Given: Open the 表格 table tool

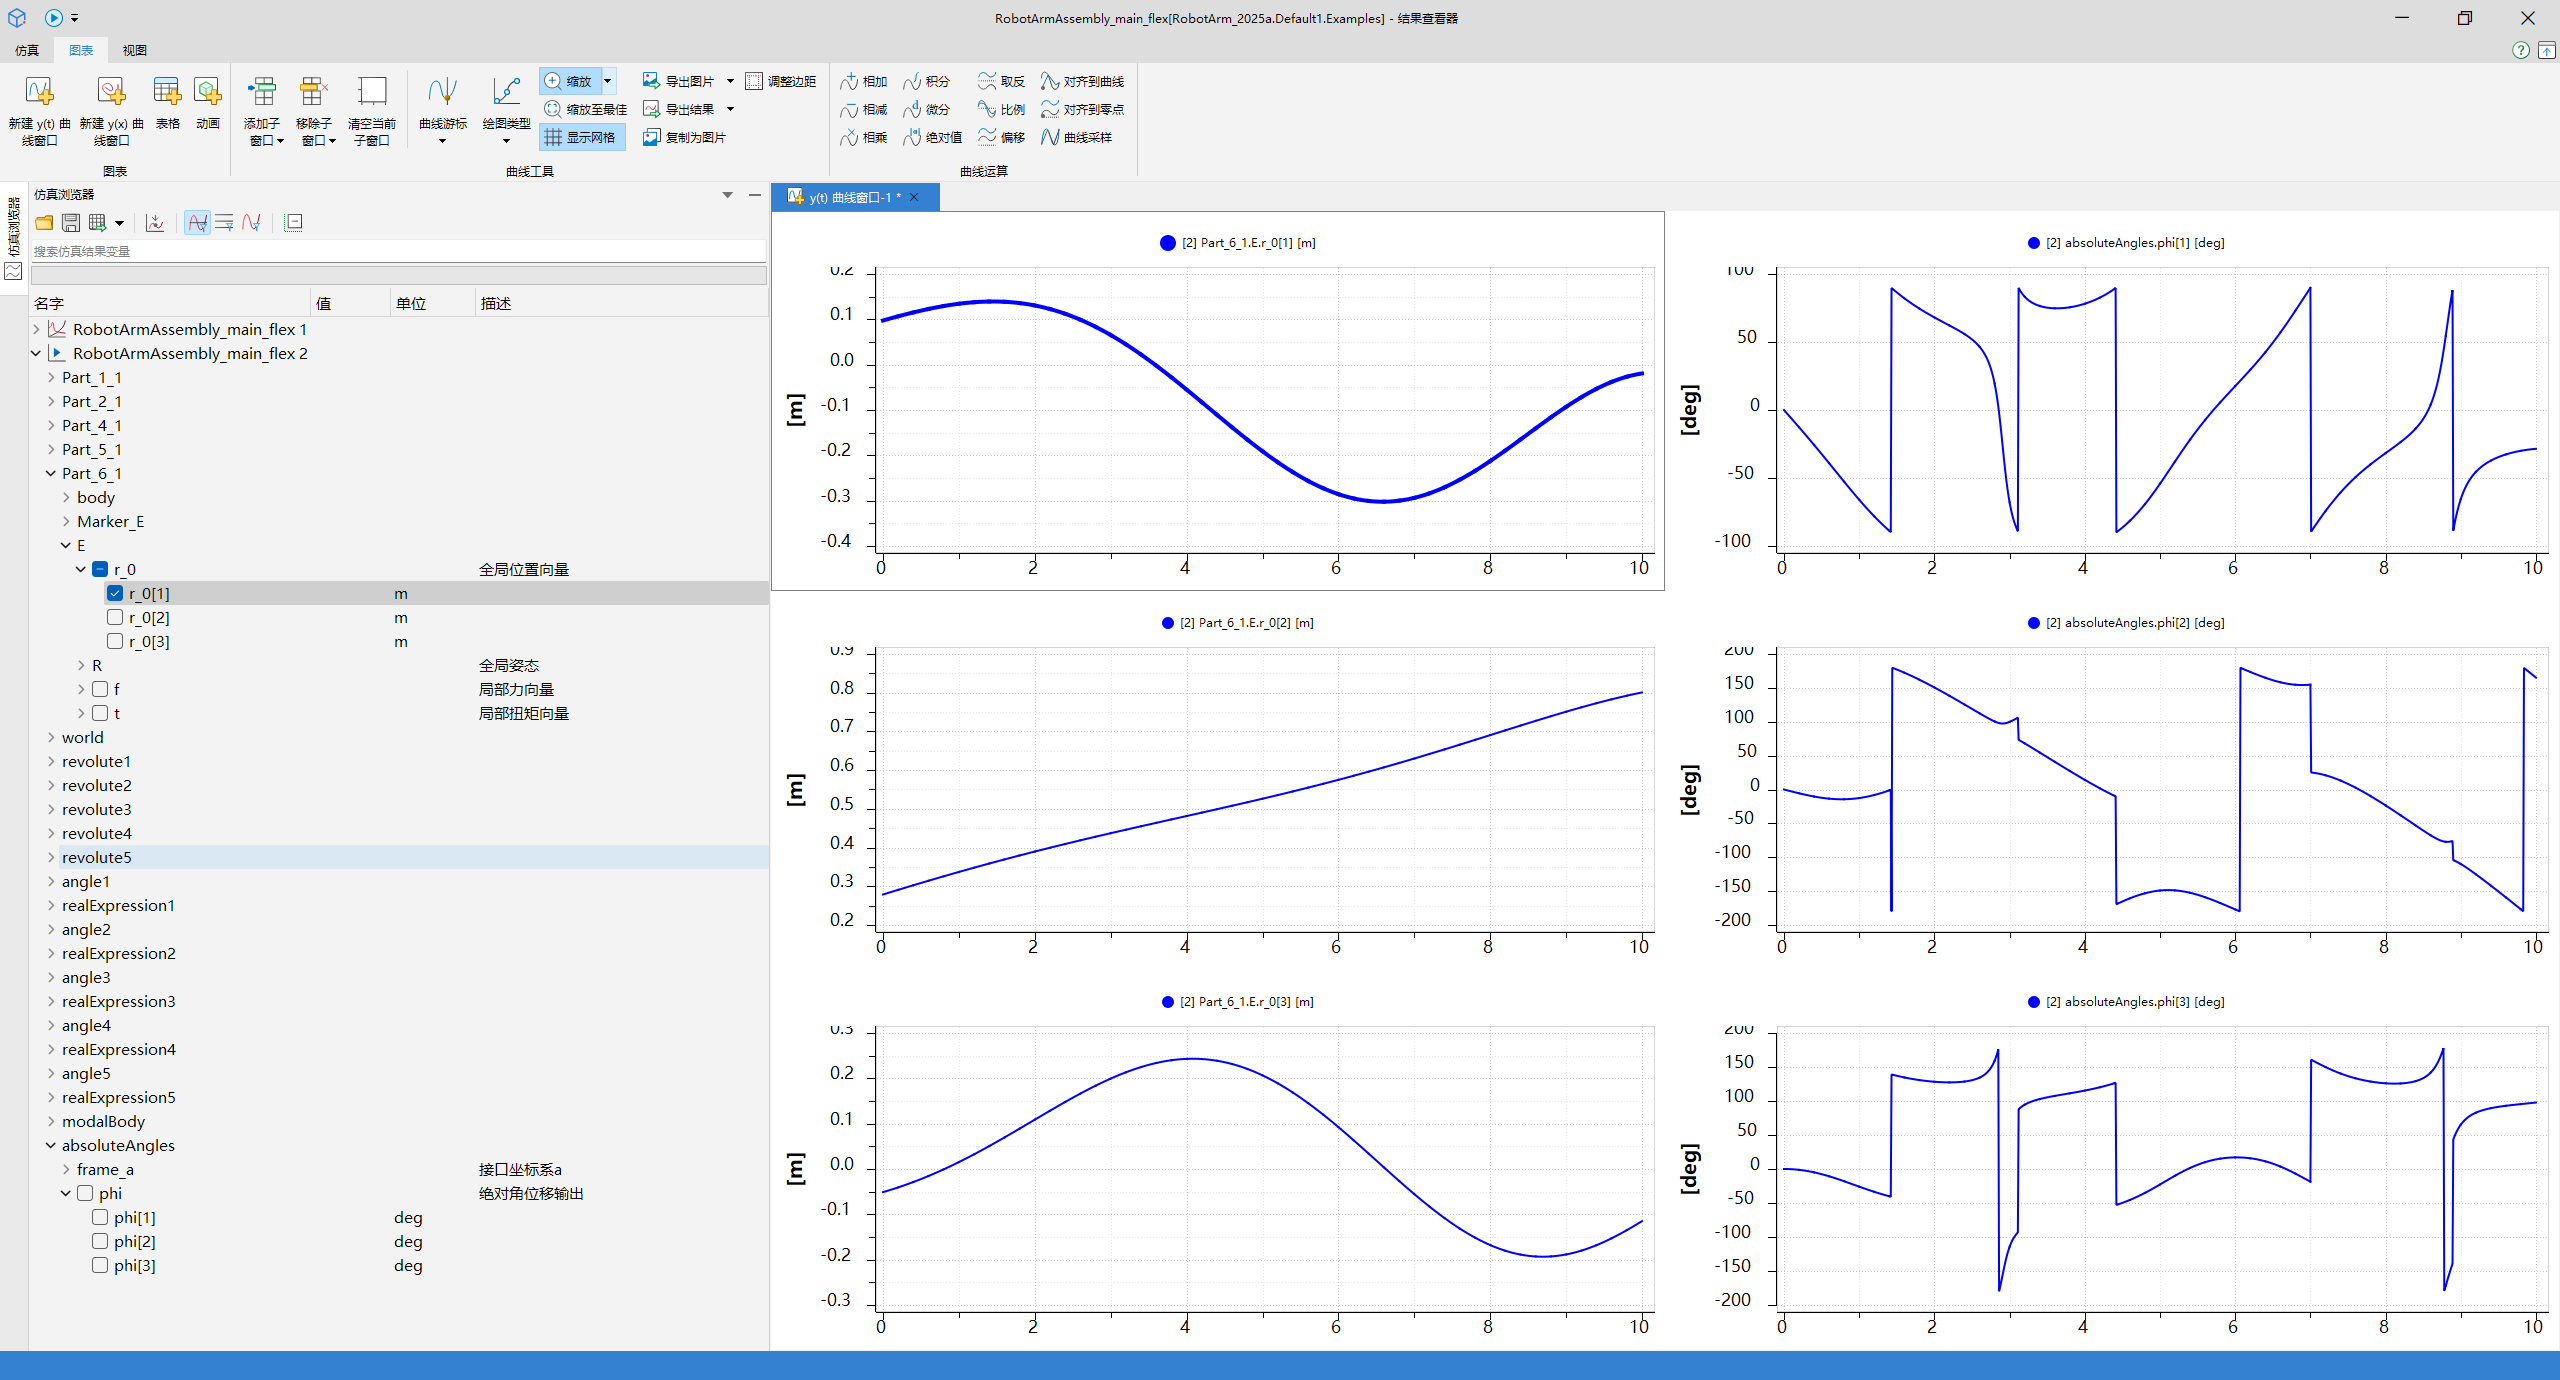Looking at the screenshot, I should tap(167, 103).
